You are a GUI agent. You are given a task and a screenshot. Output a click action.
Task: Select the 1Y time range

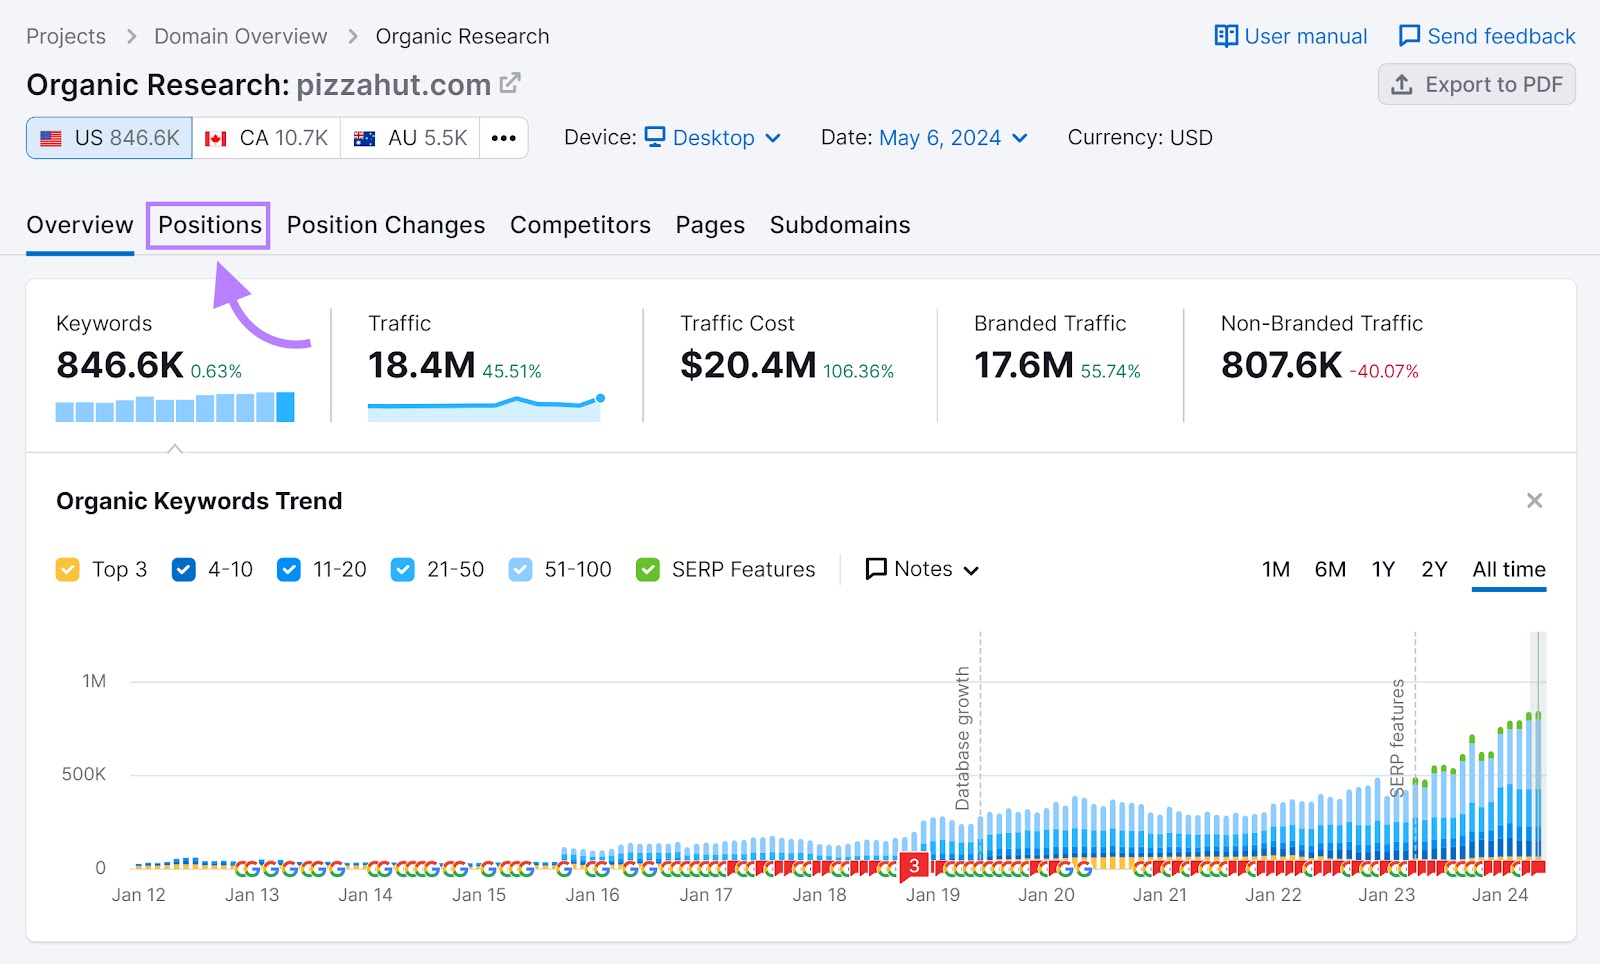[x=1383, y=570]
